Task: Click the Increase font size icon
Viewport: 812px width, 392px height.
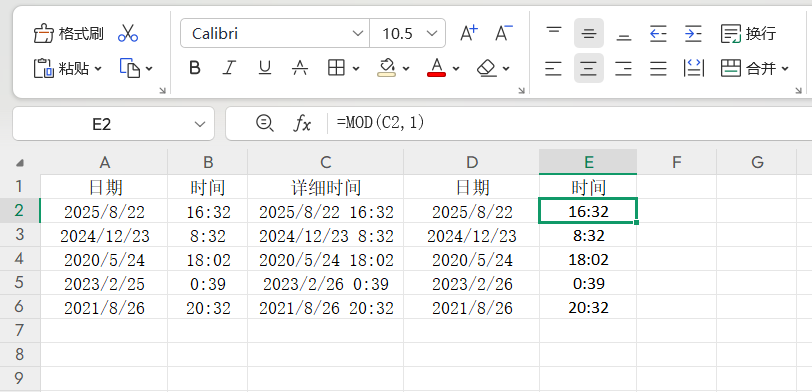Action: pyautogui.click(x=469, y=34)
